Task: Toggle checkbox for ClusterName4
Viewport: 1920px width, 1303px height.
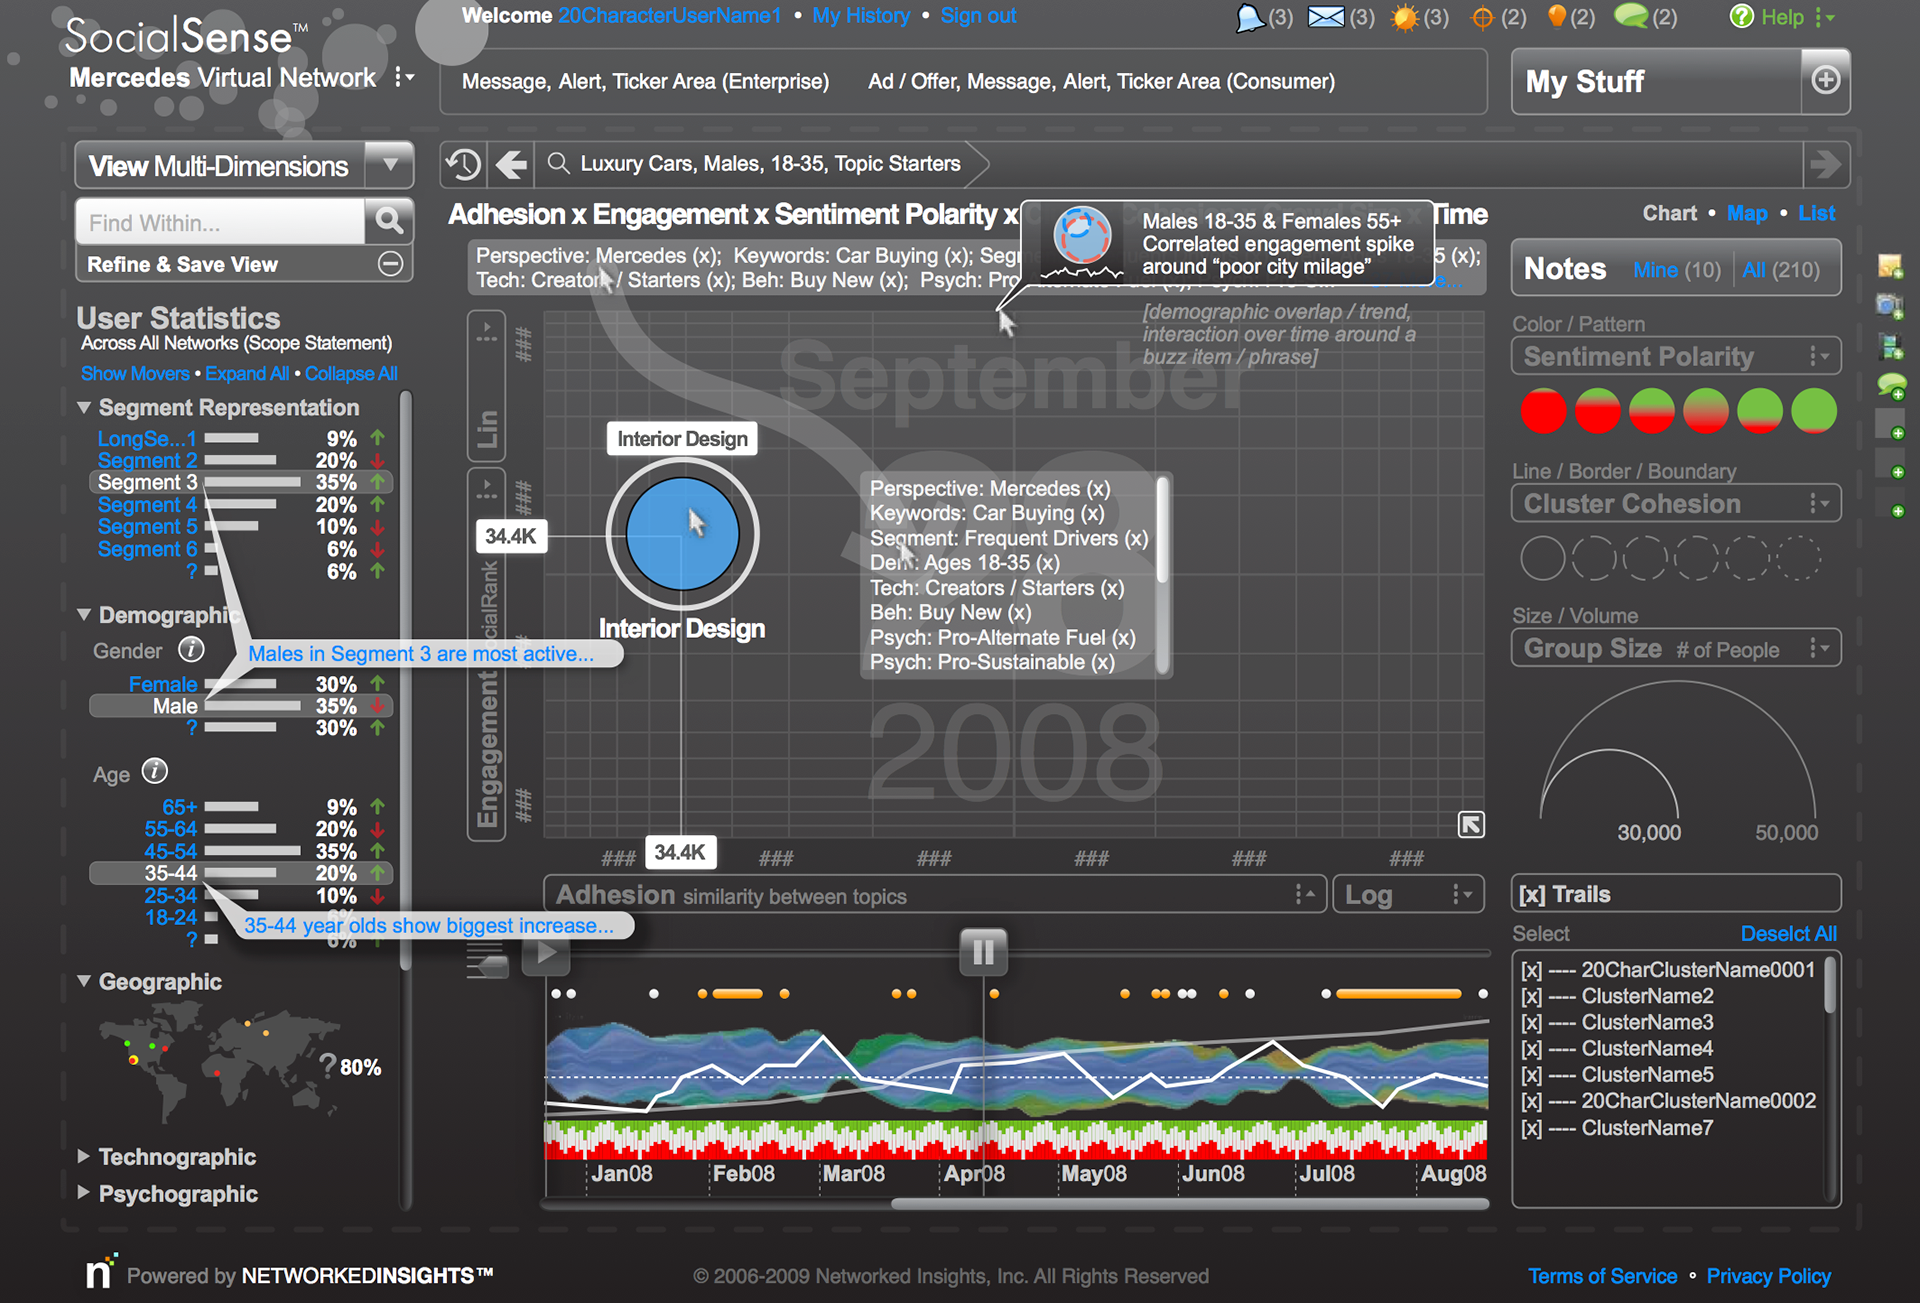Action: point(1531,1049)
